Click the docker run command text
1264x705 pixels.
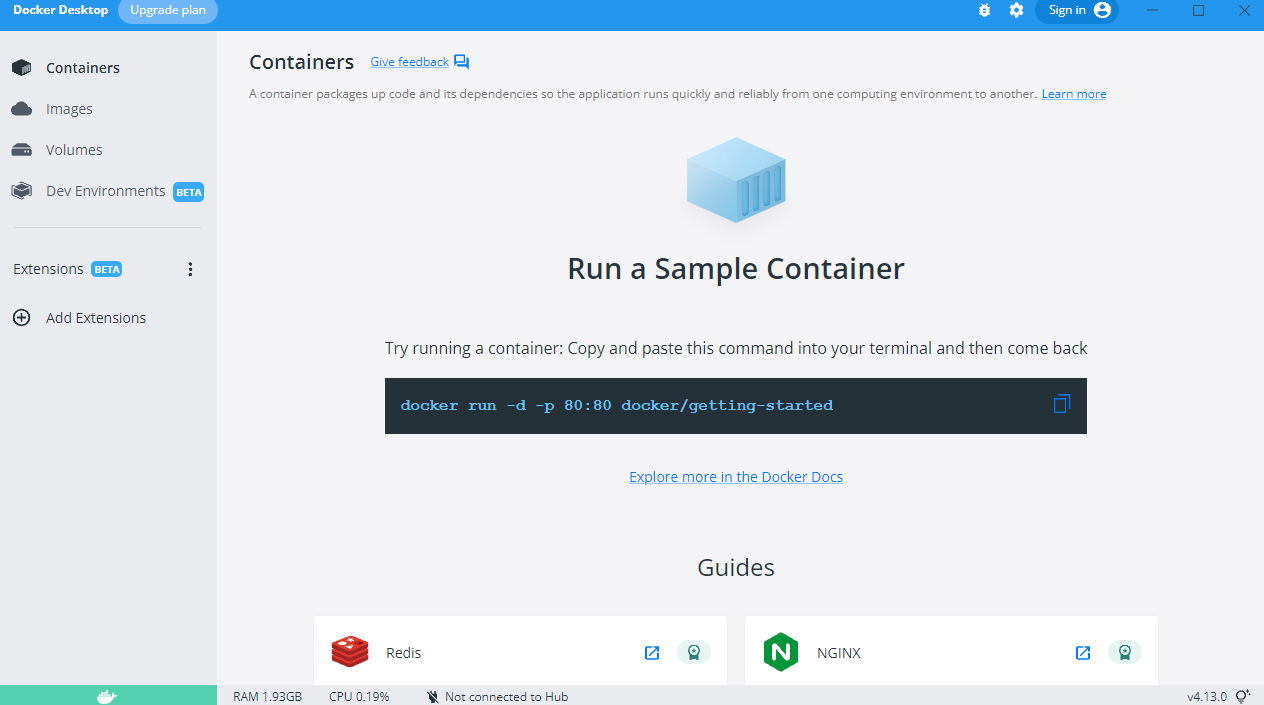616,406
